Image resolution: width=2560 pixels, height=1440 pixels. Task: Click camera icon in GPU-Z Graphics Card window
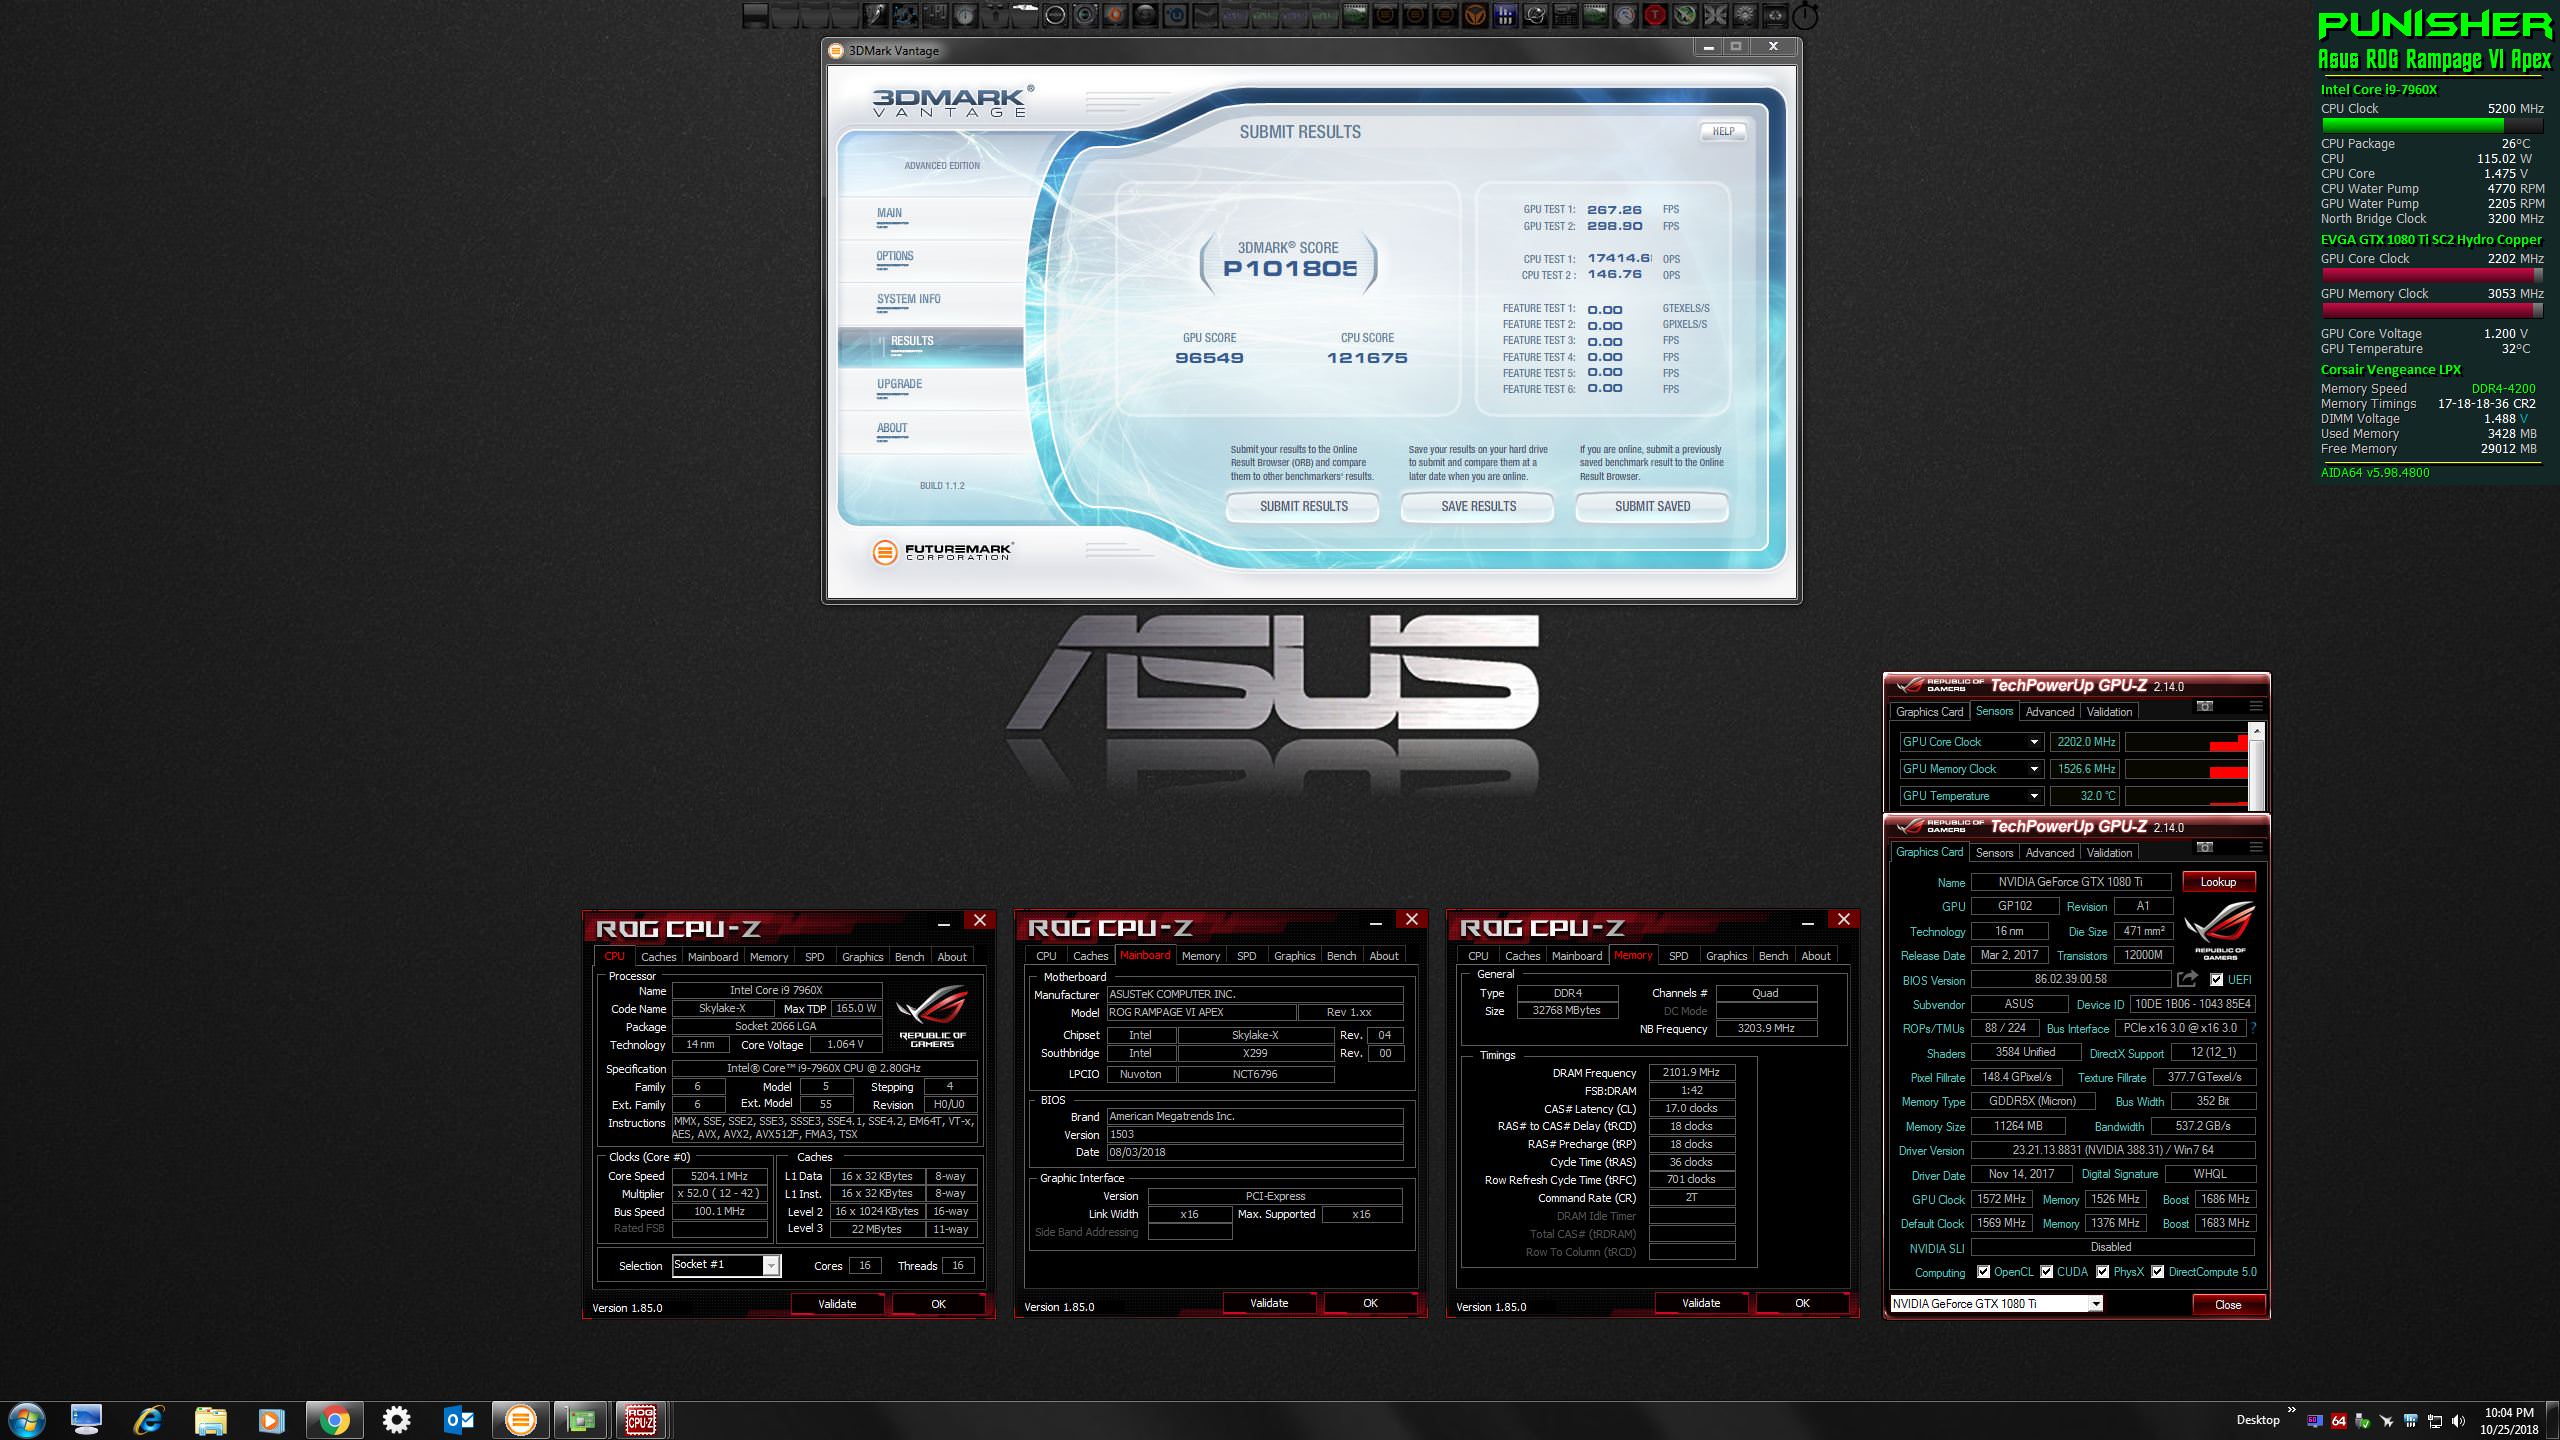[2204, 848]
